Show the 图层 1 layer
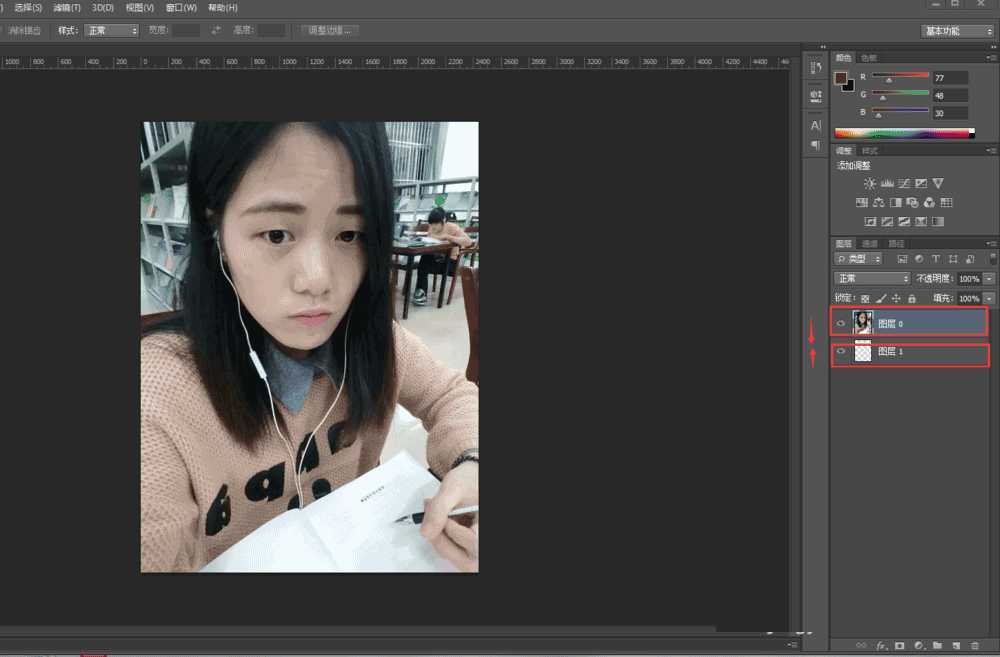The image size is (1000, 657). (841, 351)
